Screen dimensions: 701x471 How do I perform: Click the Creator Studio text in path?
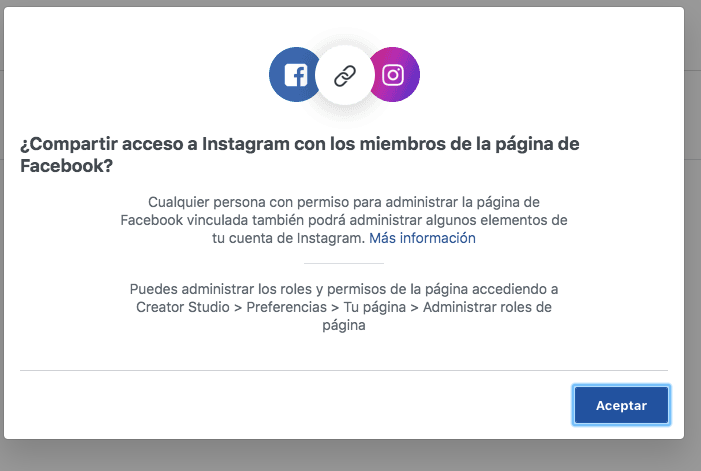[x=183, y=307]
